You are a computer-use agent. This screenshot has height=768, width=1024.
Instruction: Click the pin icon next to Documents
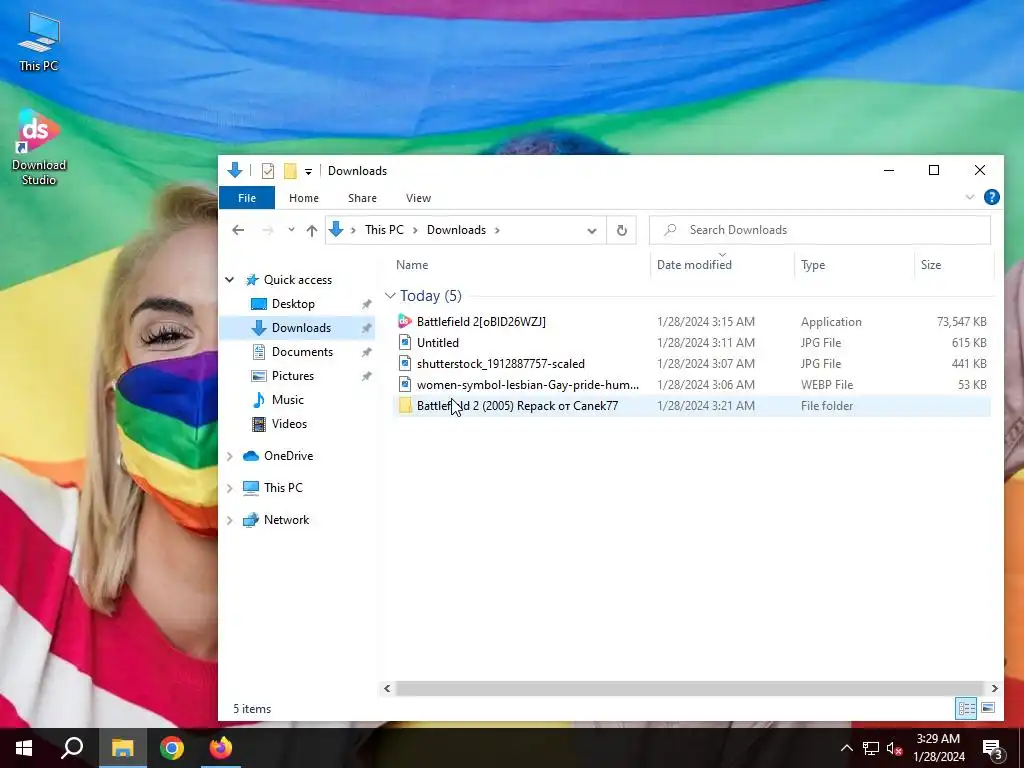point(366,353)
